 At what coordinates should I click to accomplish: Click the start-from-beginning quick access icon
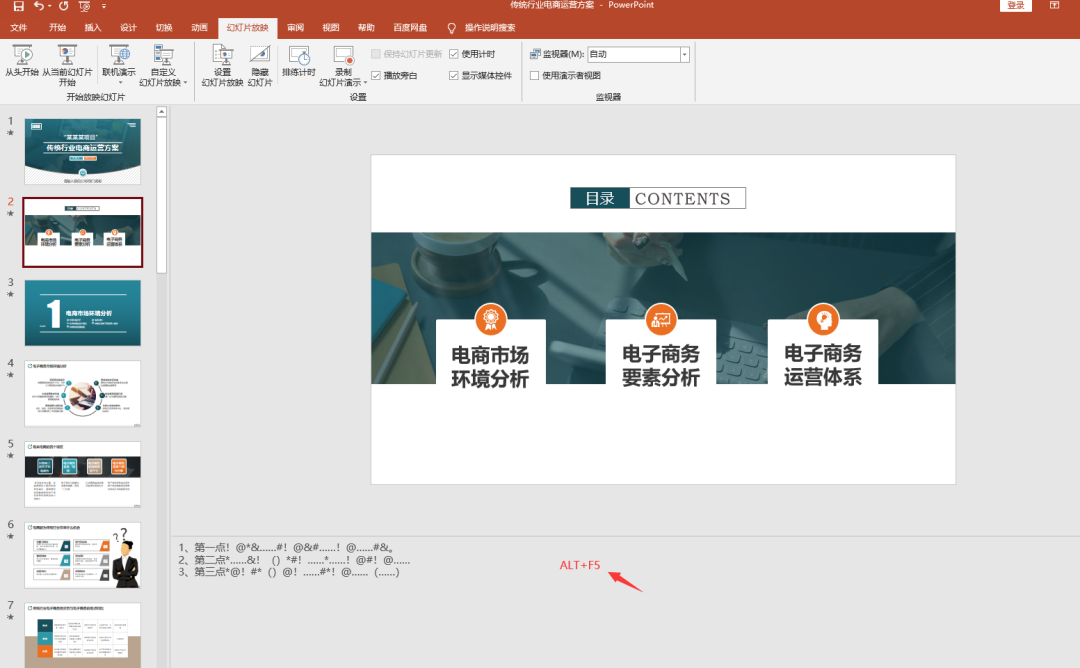[x=85, y=6]
